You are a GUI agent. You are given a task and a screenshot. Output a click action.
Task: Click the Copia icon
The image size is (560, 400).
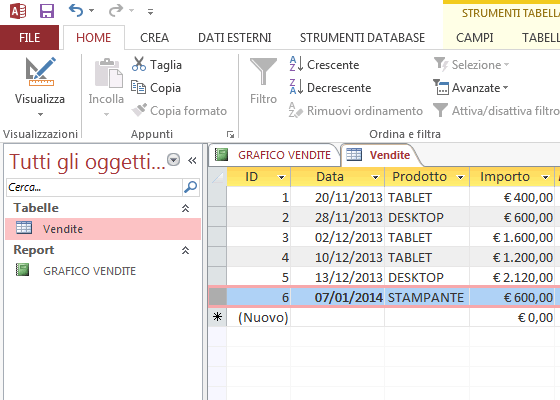(x=139, y=87)
